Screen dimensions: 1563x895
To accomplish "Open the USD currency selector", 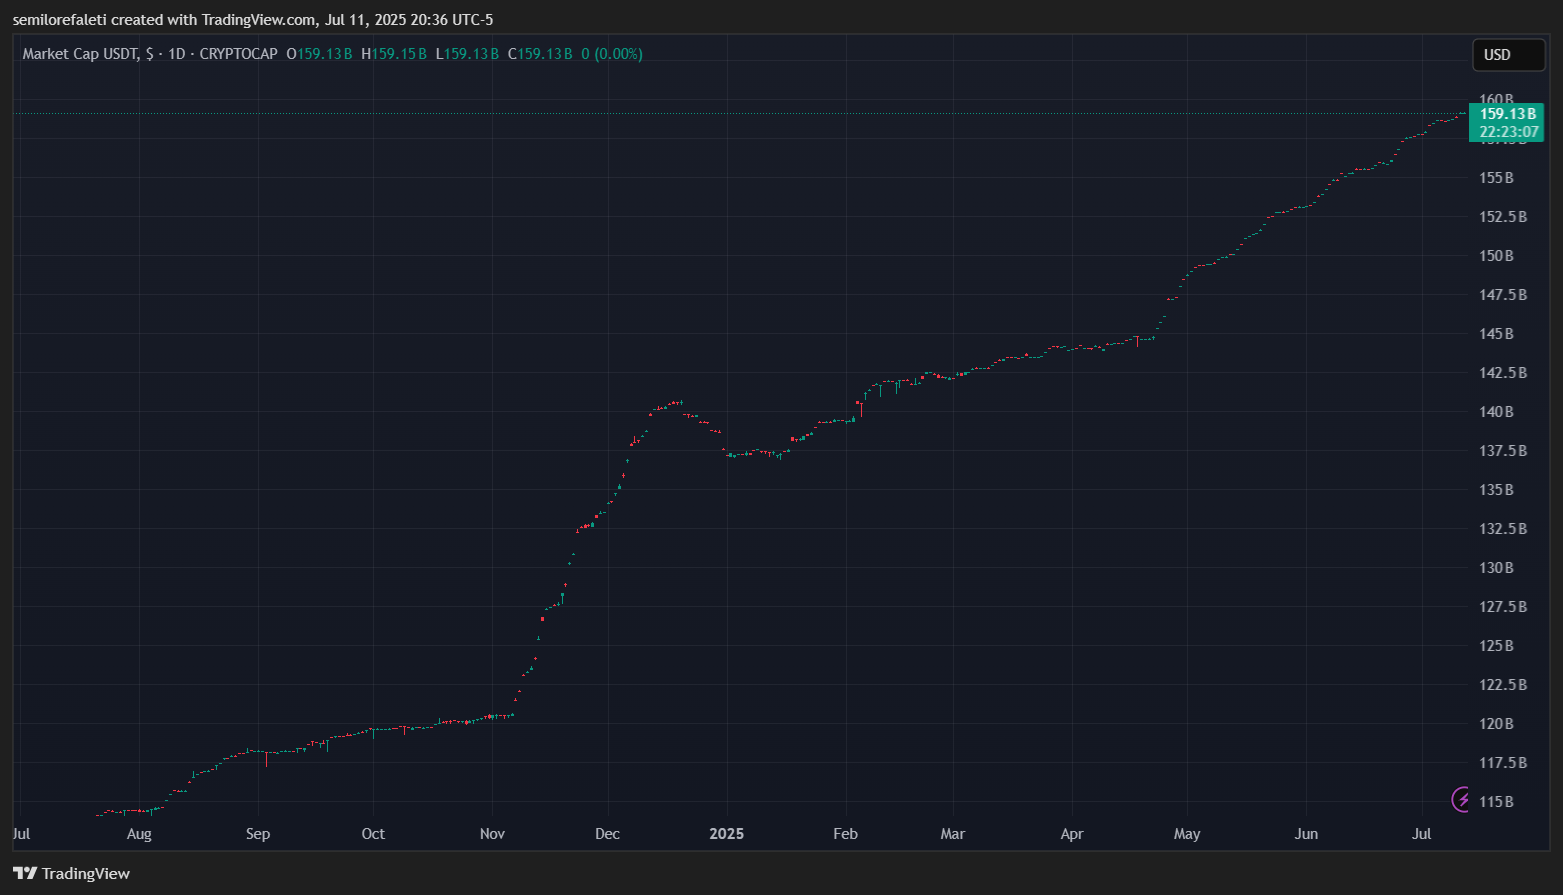I will click(1509, 55).
